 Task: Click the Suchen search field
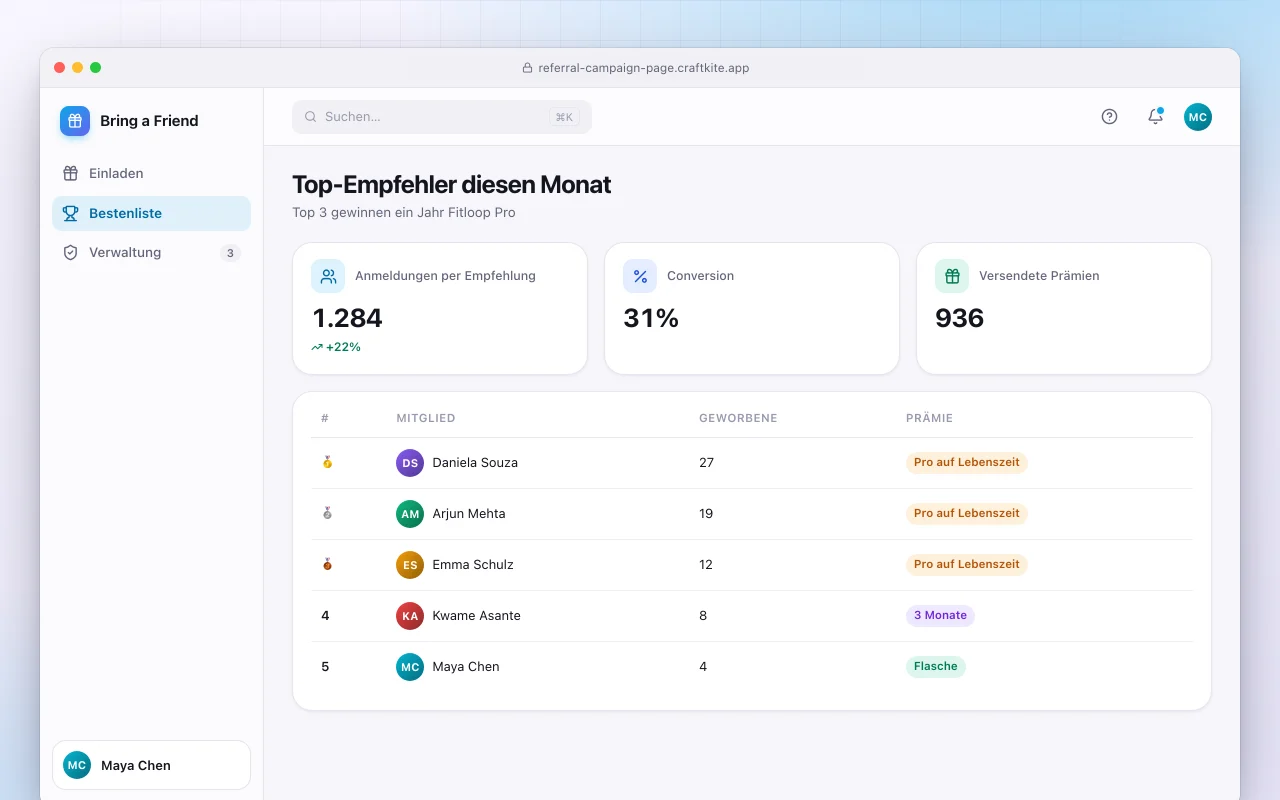(x=442, y=117)
